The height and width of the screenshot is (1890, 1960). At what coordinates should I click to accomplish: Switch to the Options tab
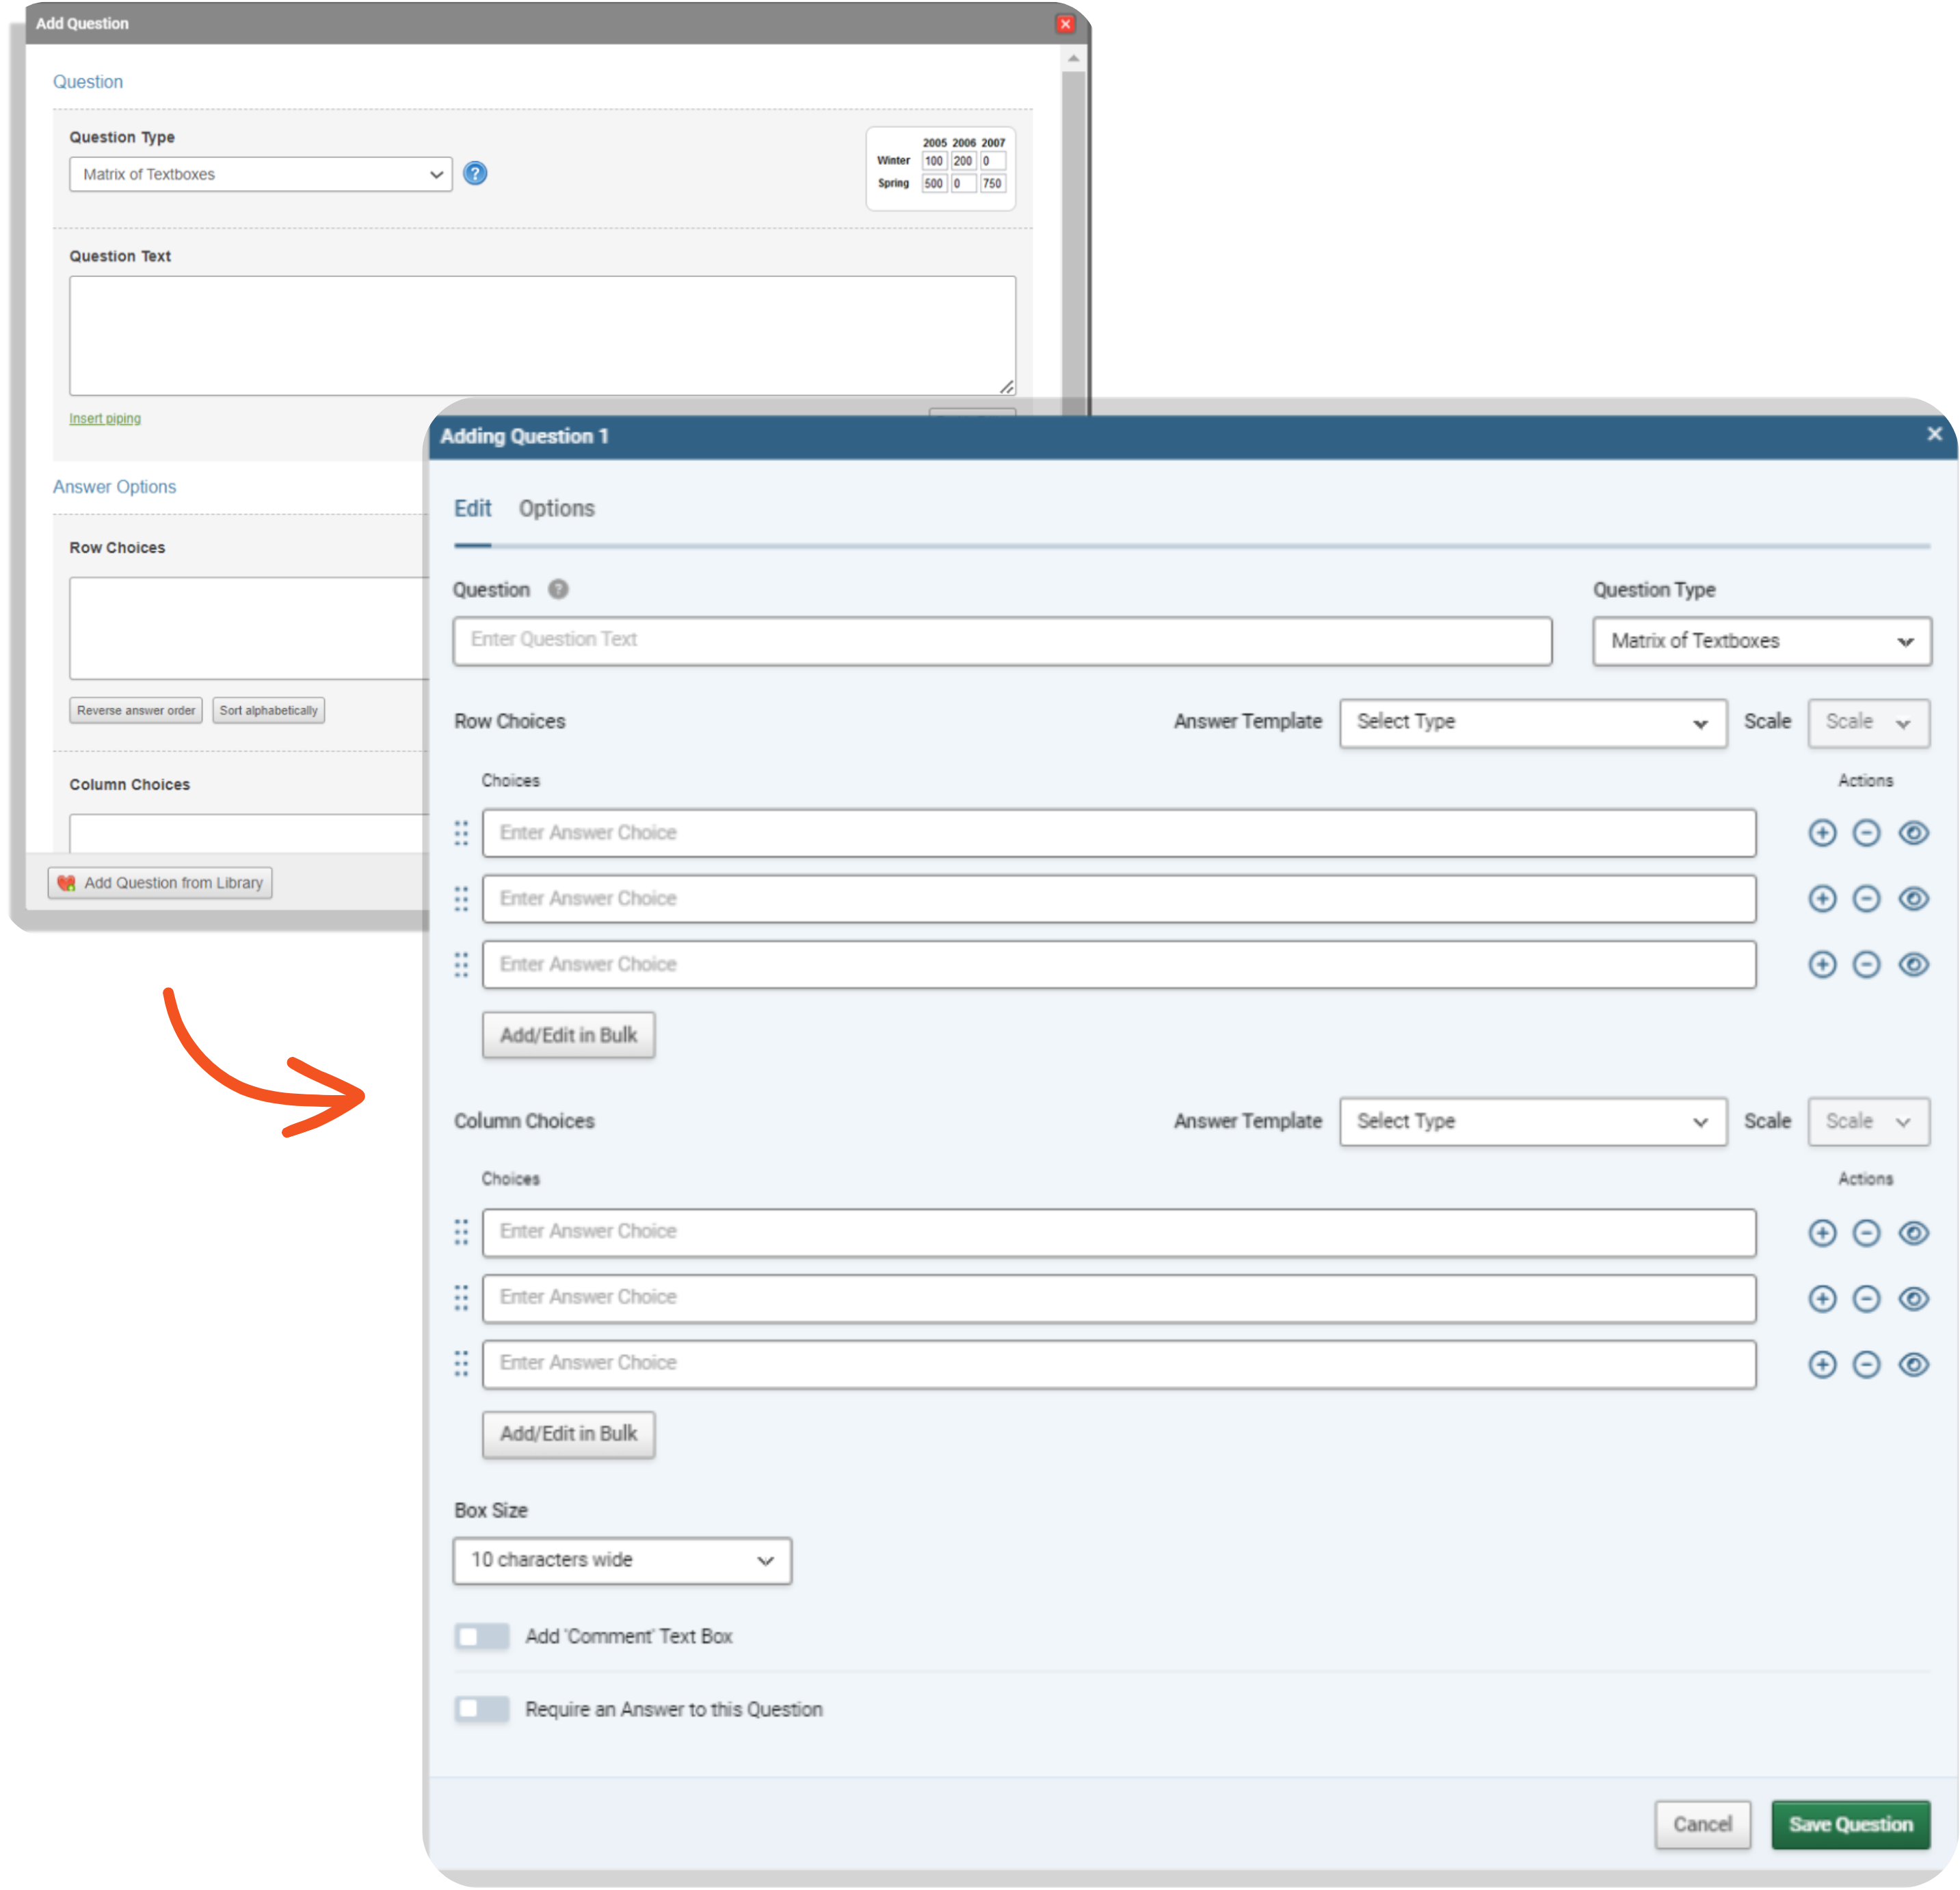point(556,508)
